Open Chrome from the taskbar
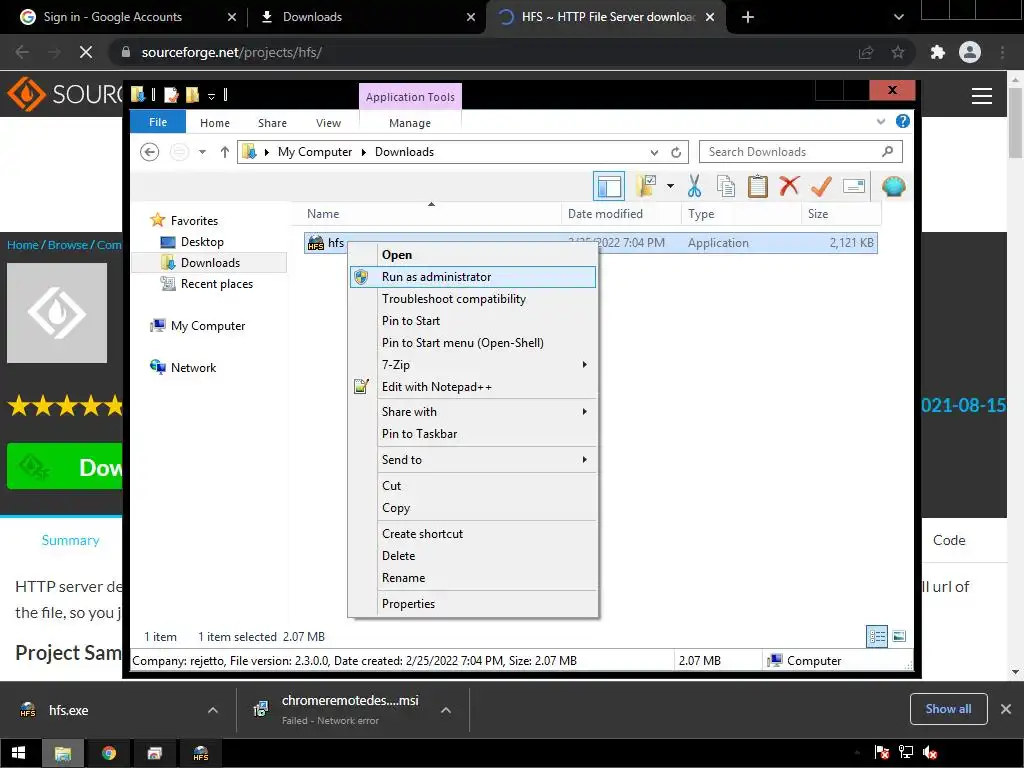Viewport: 1024px width, 768px height. tap(108, 753)
